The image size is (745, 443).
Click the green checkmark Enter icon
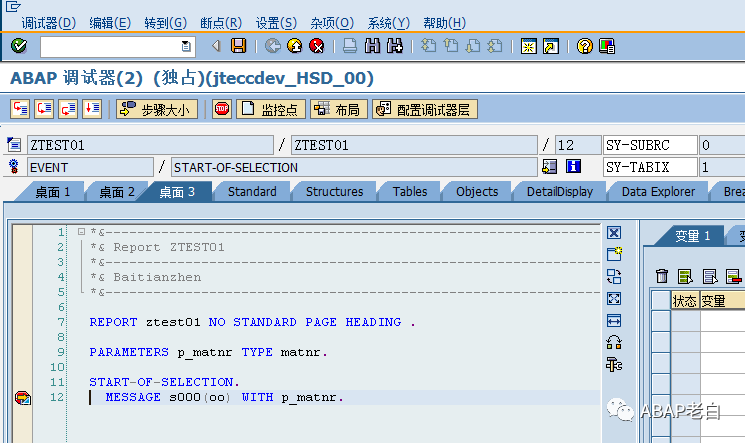(x=19, y=46)
